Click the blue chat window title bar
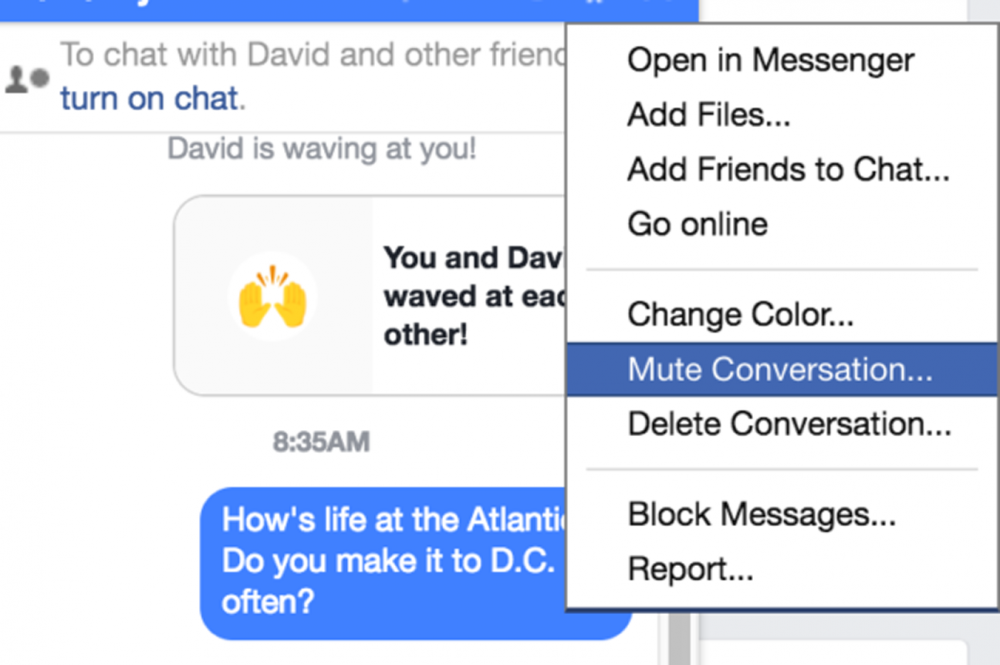 tap(349, 10)
